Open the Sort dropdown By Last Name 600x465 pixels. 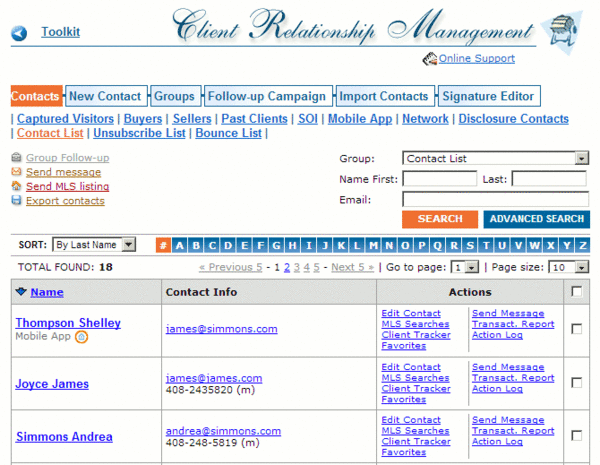(x=94, y=245)
